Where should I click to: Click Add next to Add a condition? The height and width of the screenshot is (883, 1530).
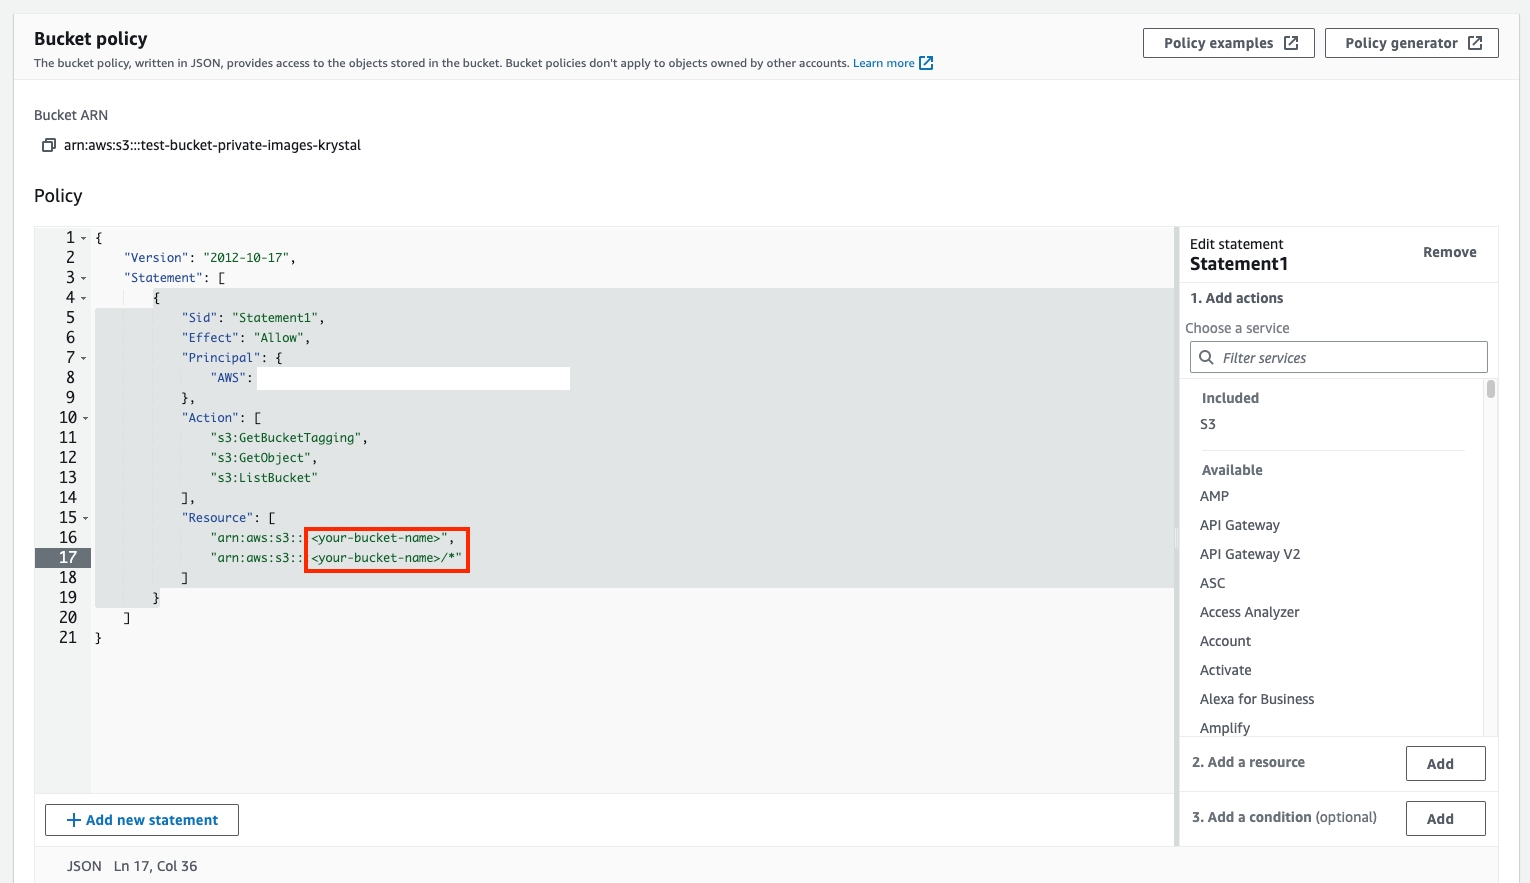coord(1445,819)
